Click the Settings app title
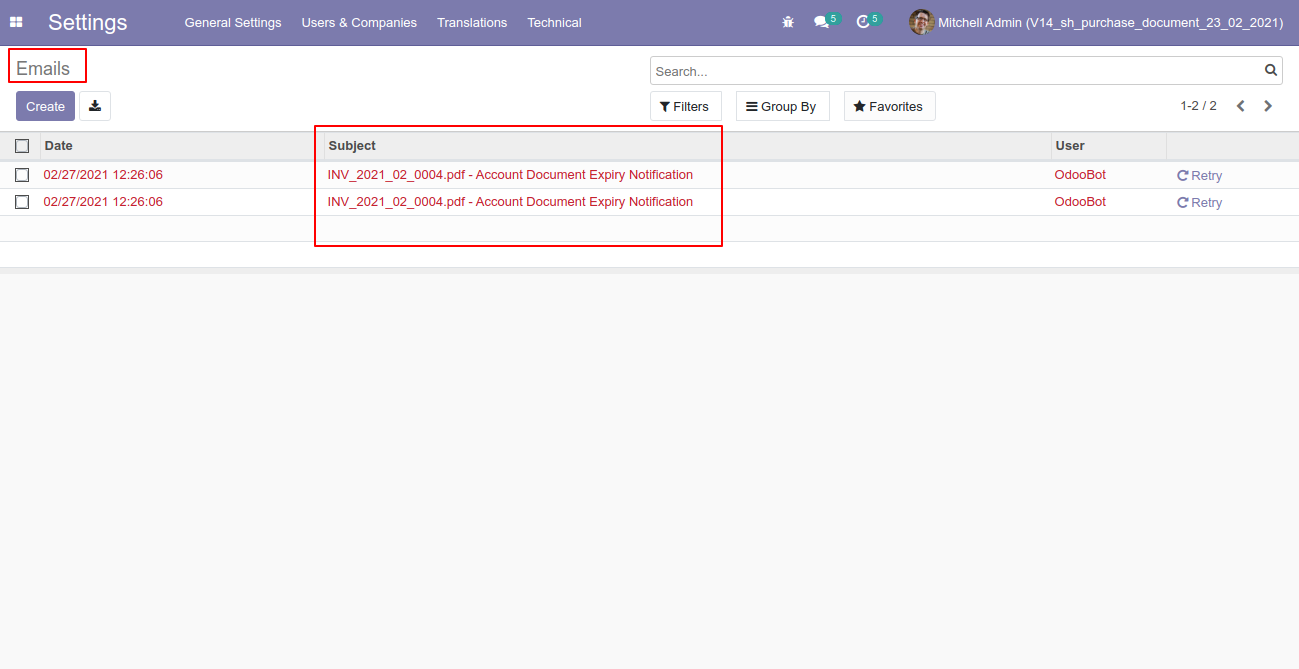The width and height of the screenshot is (1299, 669). [x=88, y=22]
